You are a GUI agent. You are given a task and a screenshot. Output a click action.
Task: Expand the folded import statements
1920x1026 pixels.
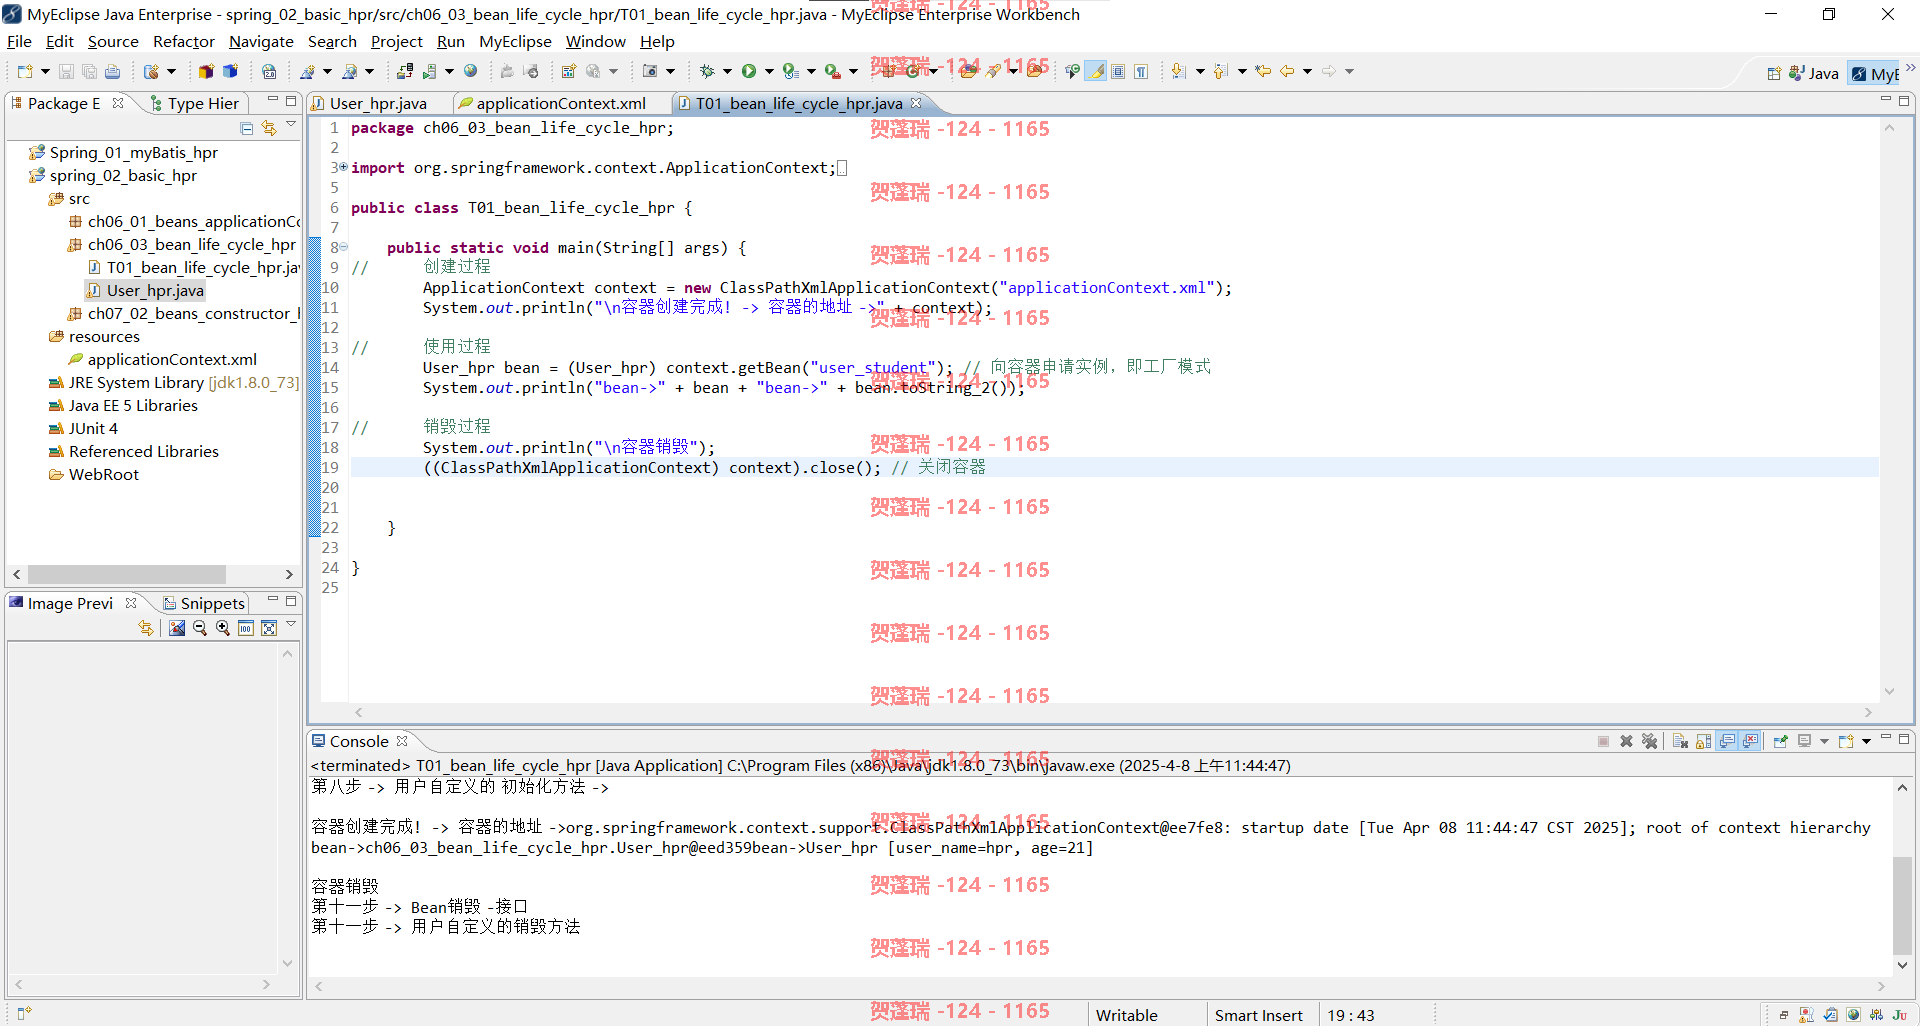click(x=343, y=167)
